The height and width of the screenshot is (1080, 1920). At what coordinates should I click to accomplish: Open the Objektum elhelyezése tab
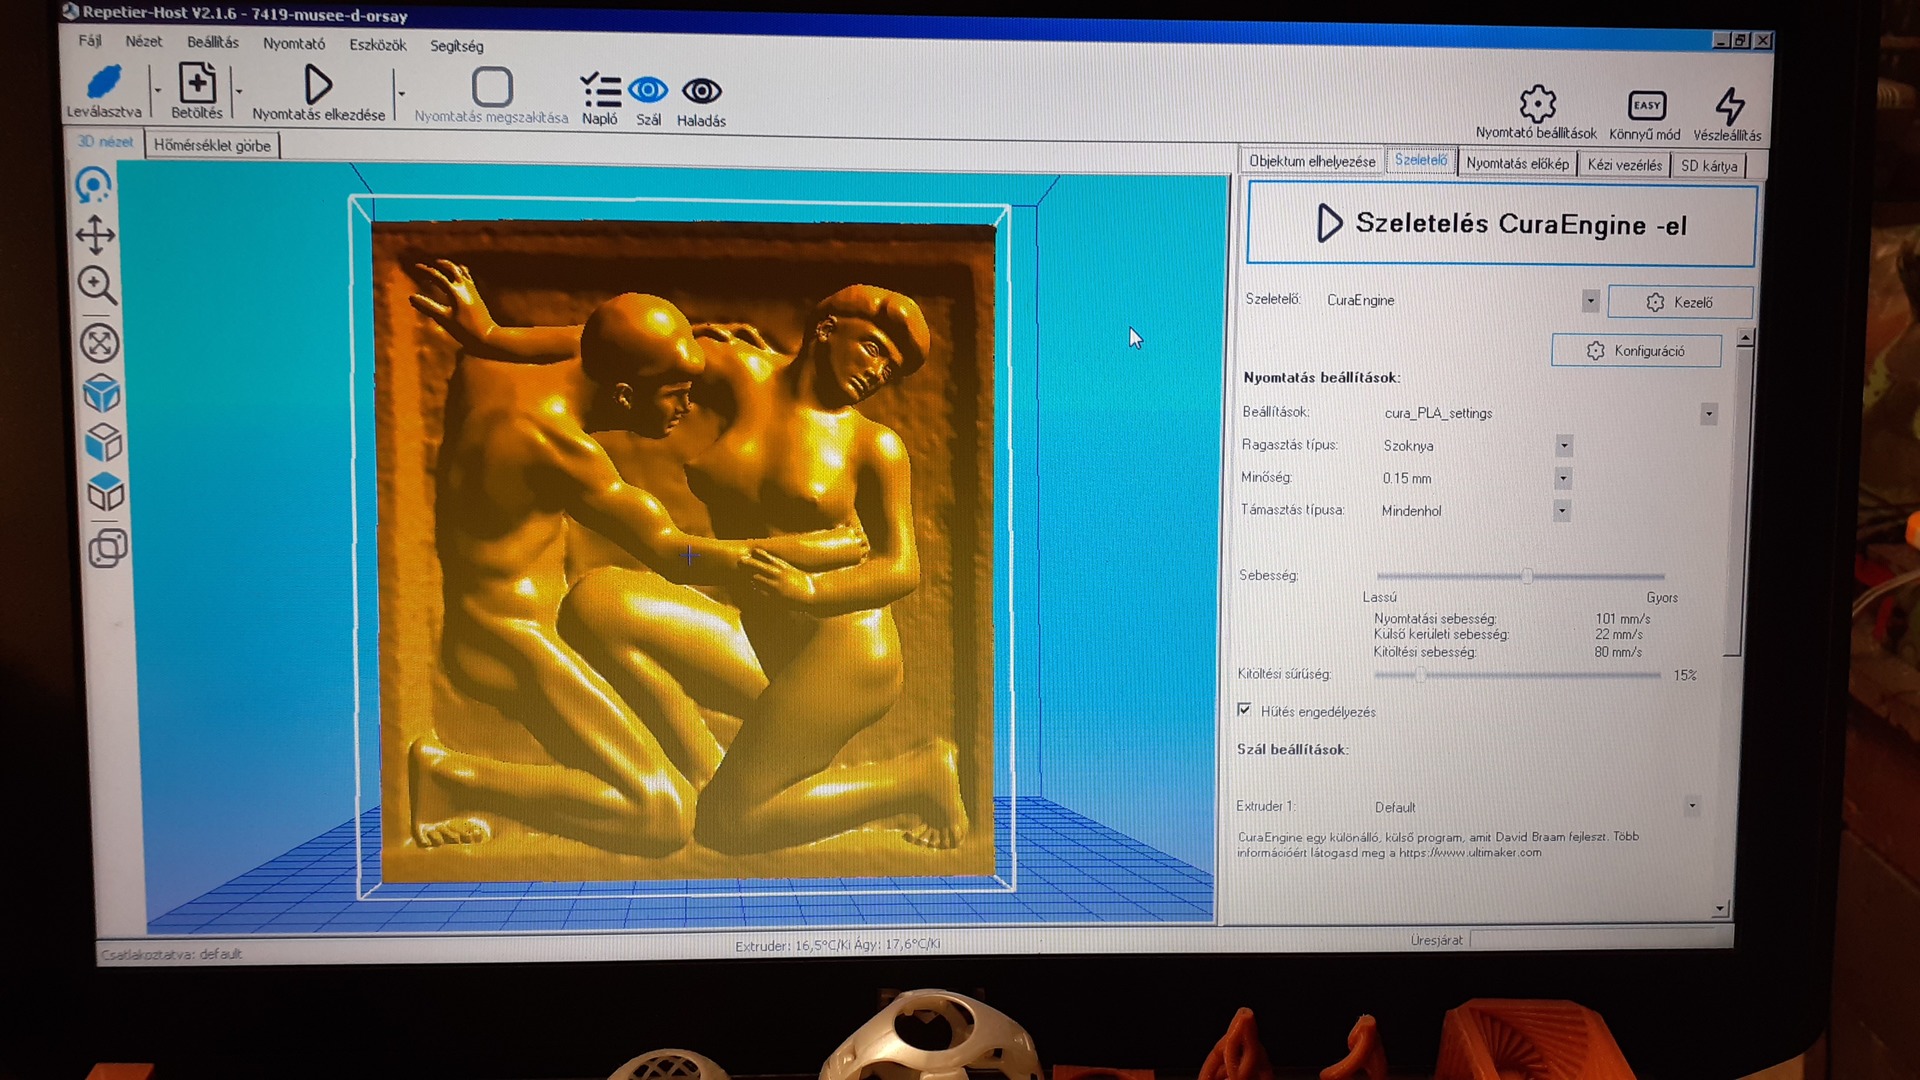point(1312,161)
